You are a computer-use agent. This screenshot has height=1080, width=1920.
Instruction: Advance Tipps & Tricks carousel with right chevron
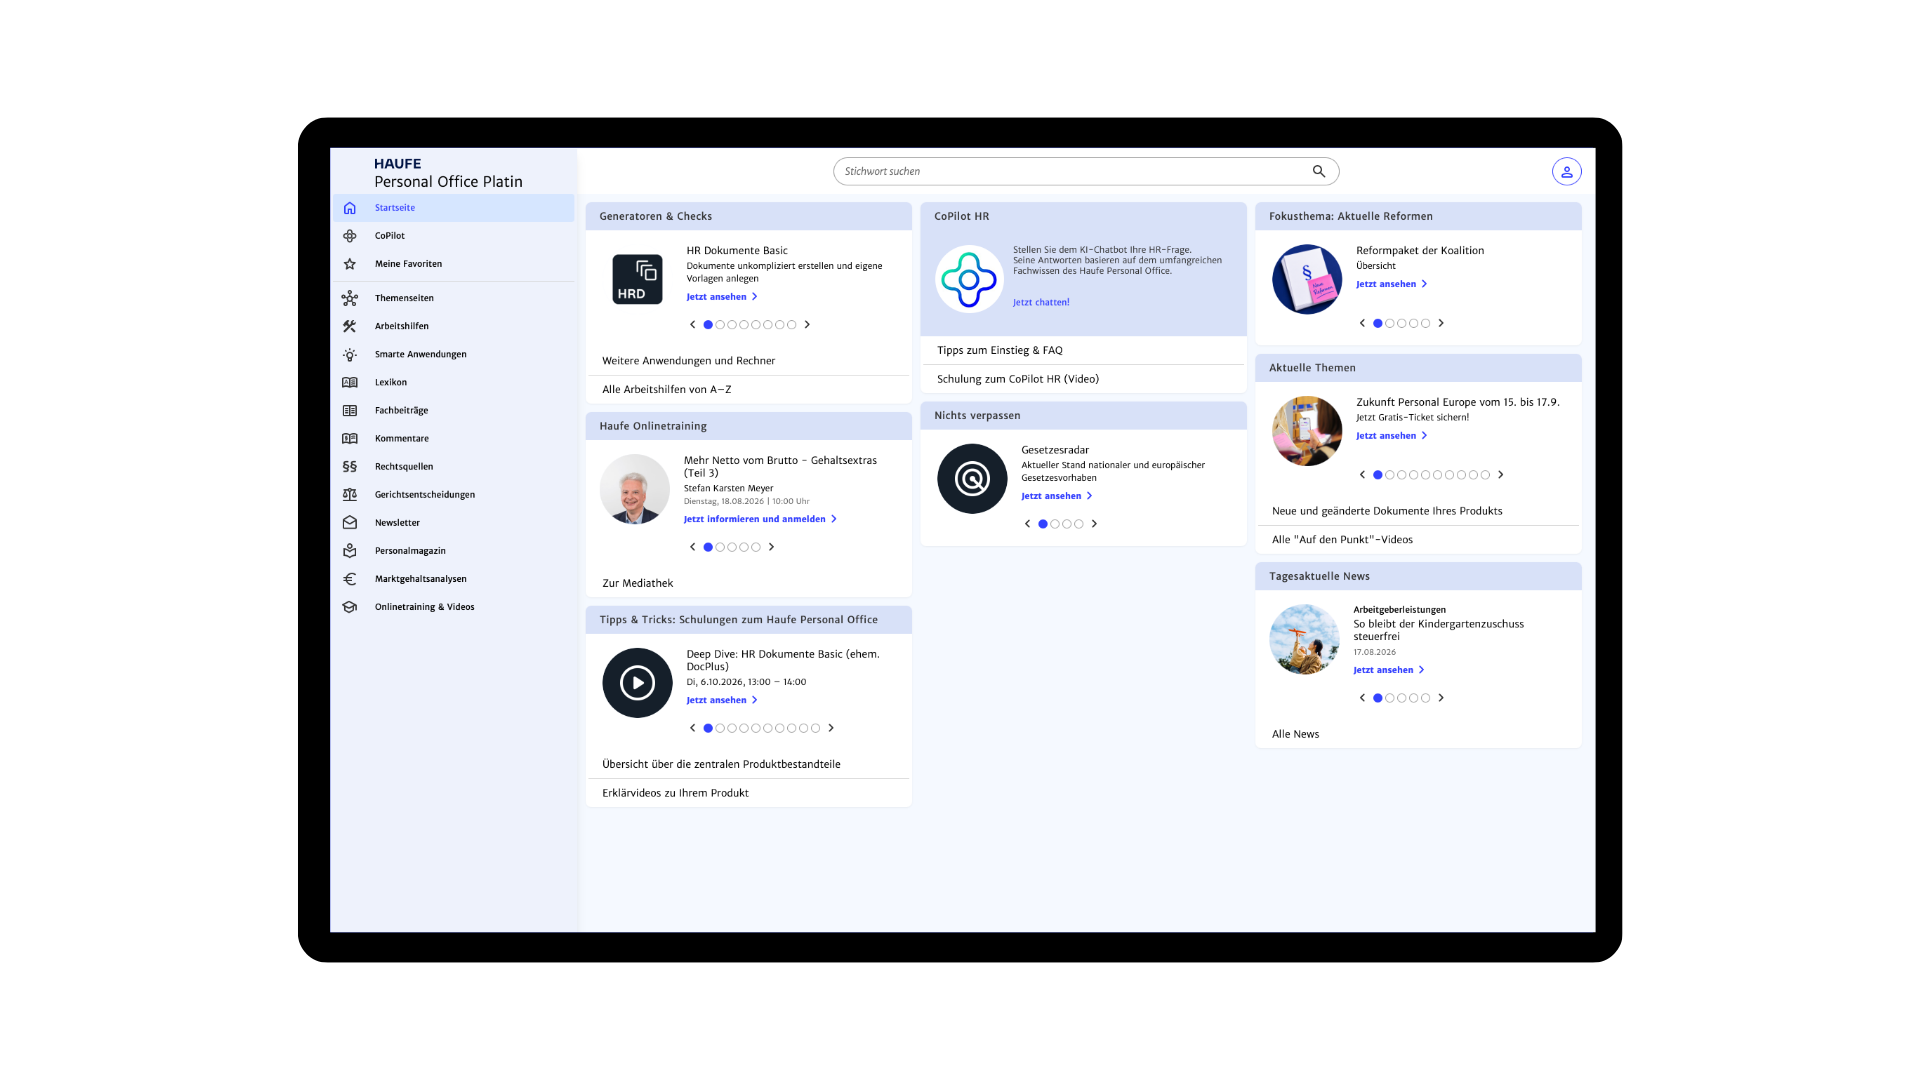(831, 728)
